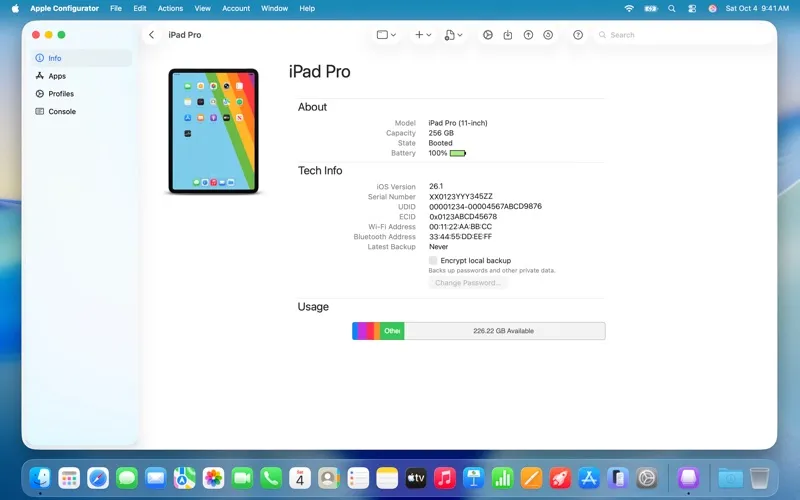Open the view mode dropdown in toolbar
The image size is (800, 500).
tap(386, 35)
